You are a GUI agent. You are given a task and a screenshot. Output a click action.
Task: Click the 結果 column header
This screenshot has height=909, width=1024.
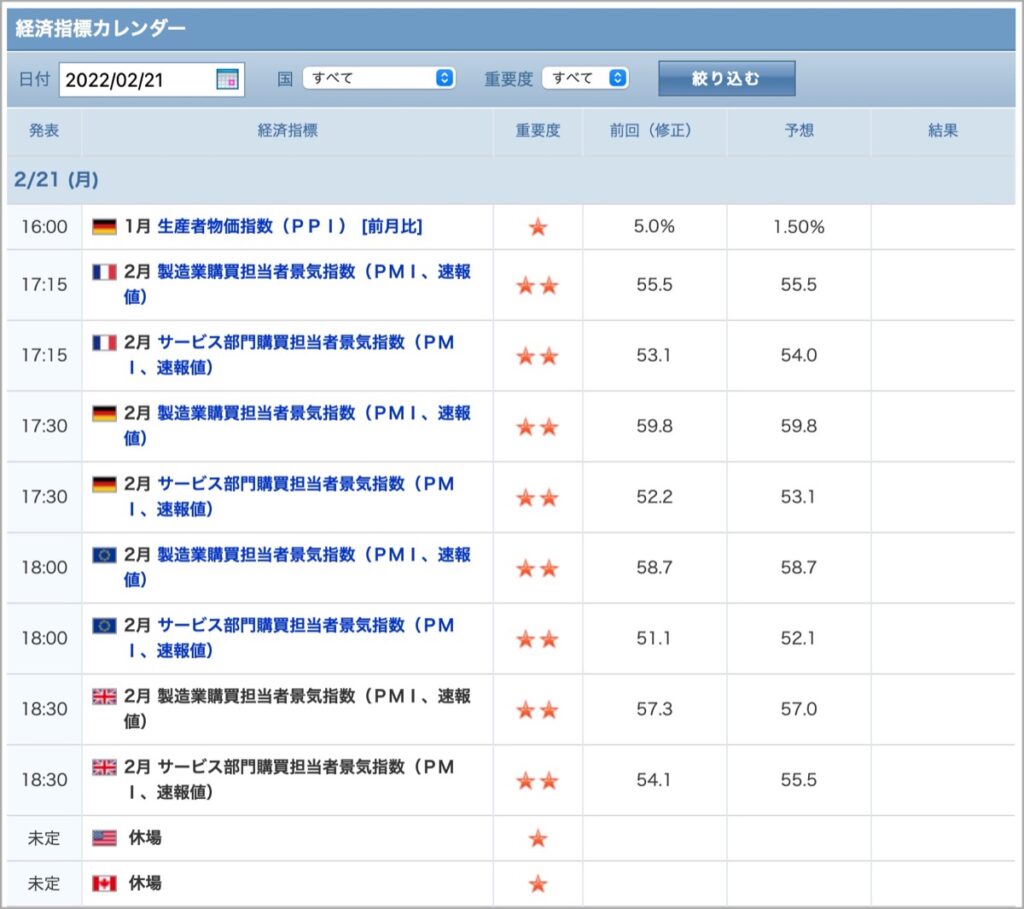(x=943, y=131)
